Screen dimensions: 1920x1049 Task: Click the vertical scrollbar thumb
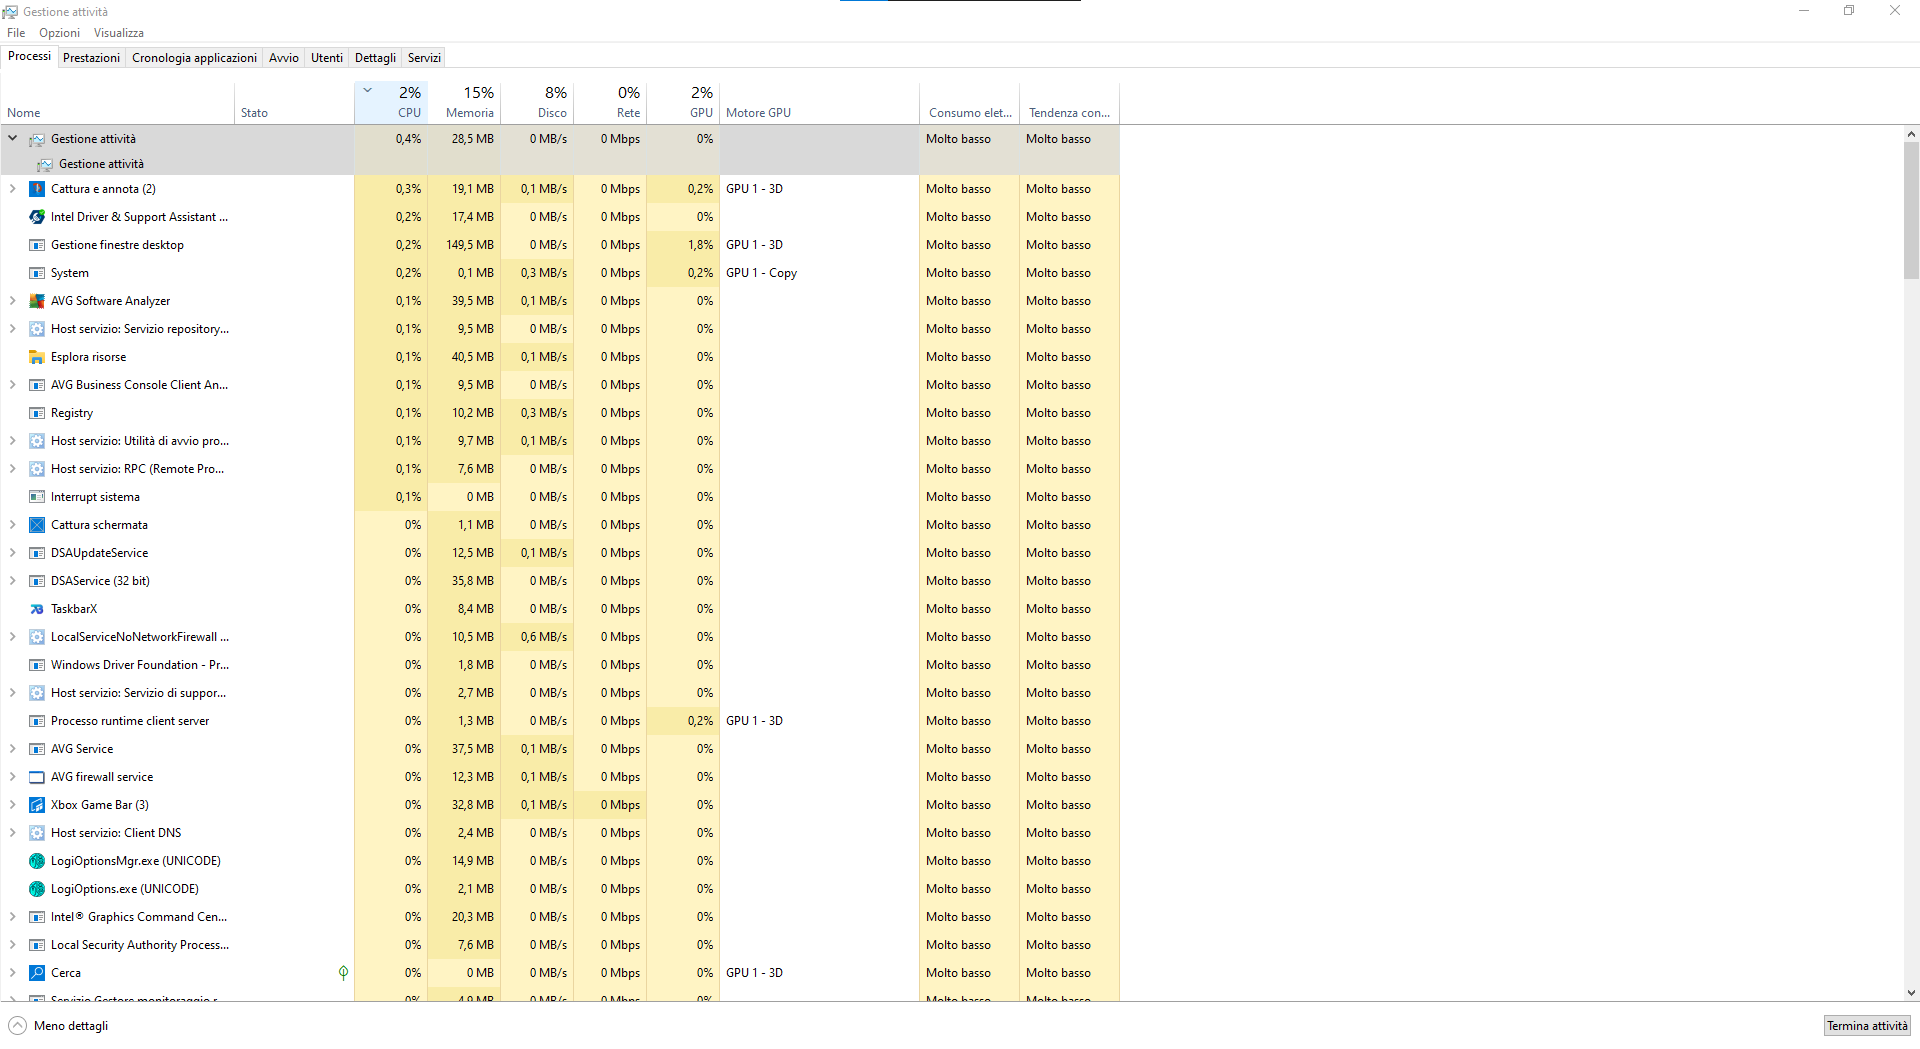pos(1911,210)
